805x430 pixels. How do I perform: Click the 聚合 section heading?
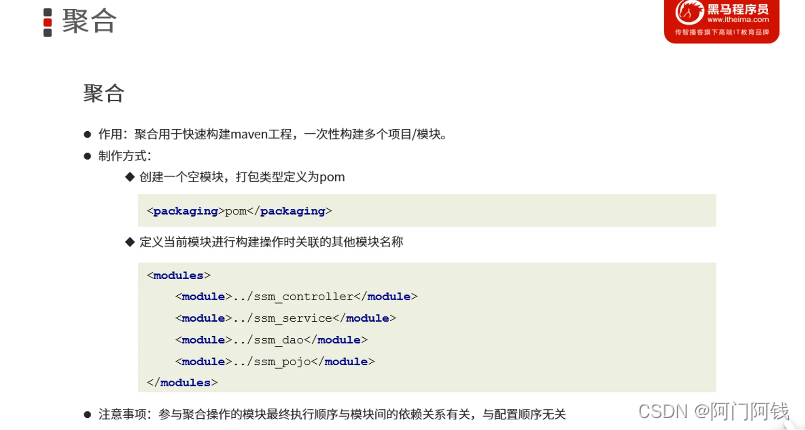(104, 93)
